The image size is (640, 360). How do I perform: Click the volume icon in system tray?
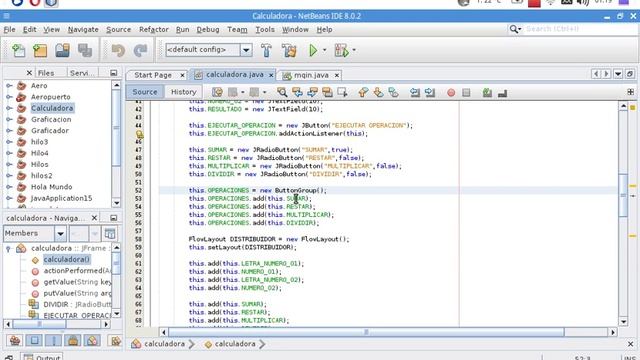[x=582, y=2]
